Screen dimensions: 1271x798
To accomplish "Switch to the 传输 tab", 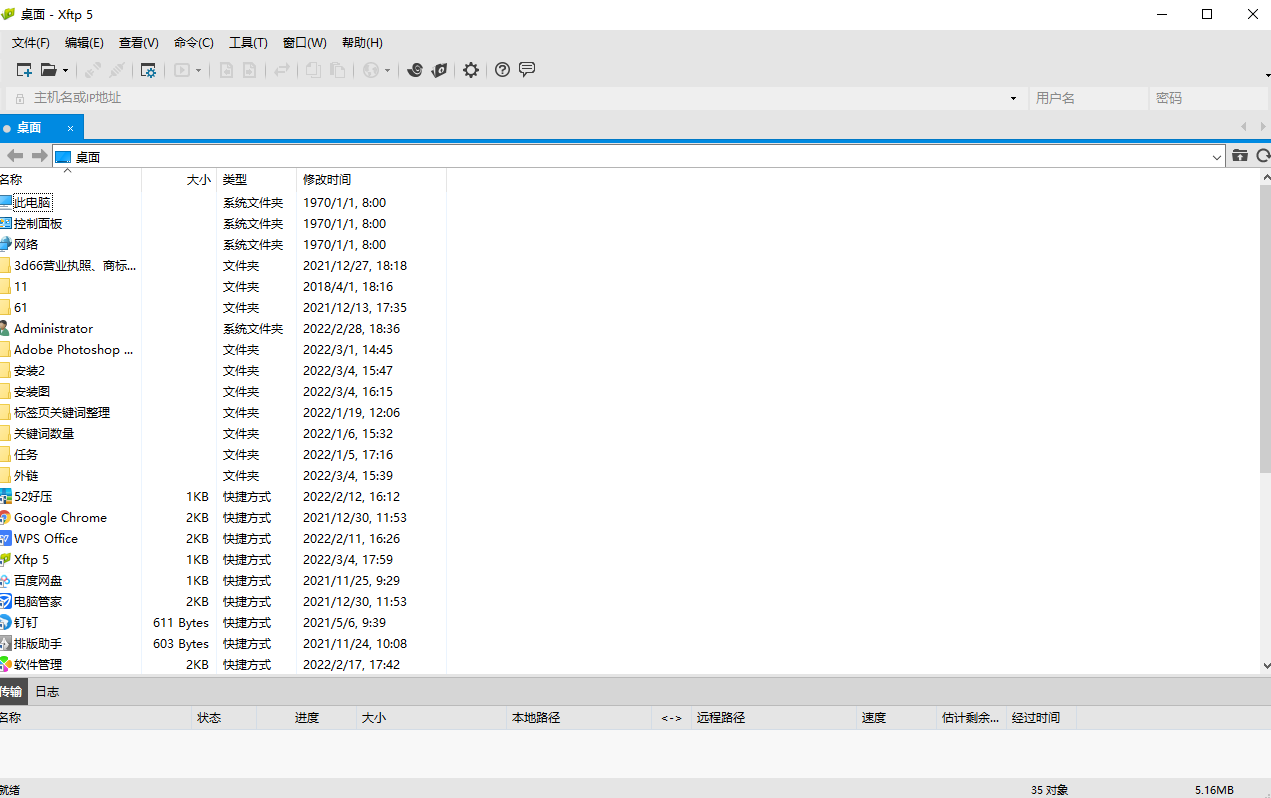I will point(12,691).
